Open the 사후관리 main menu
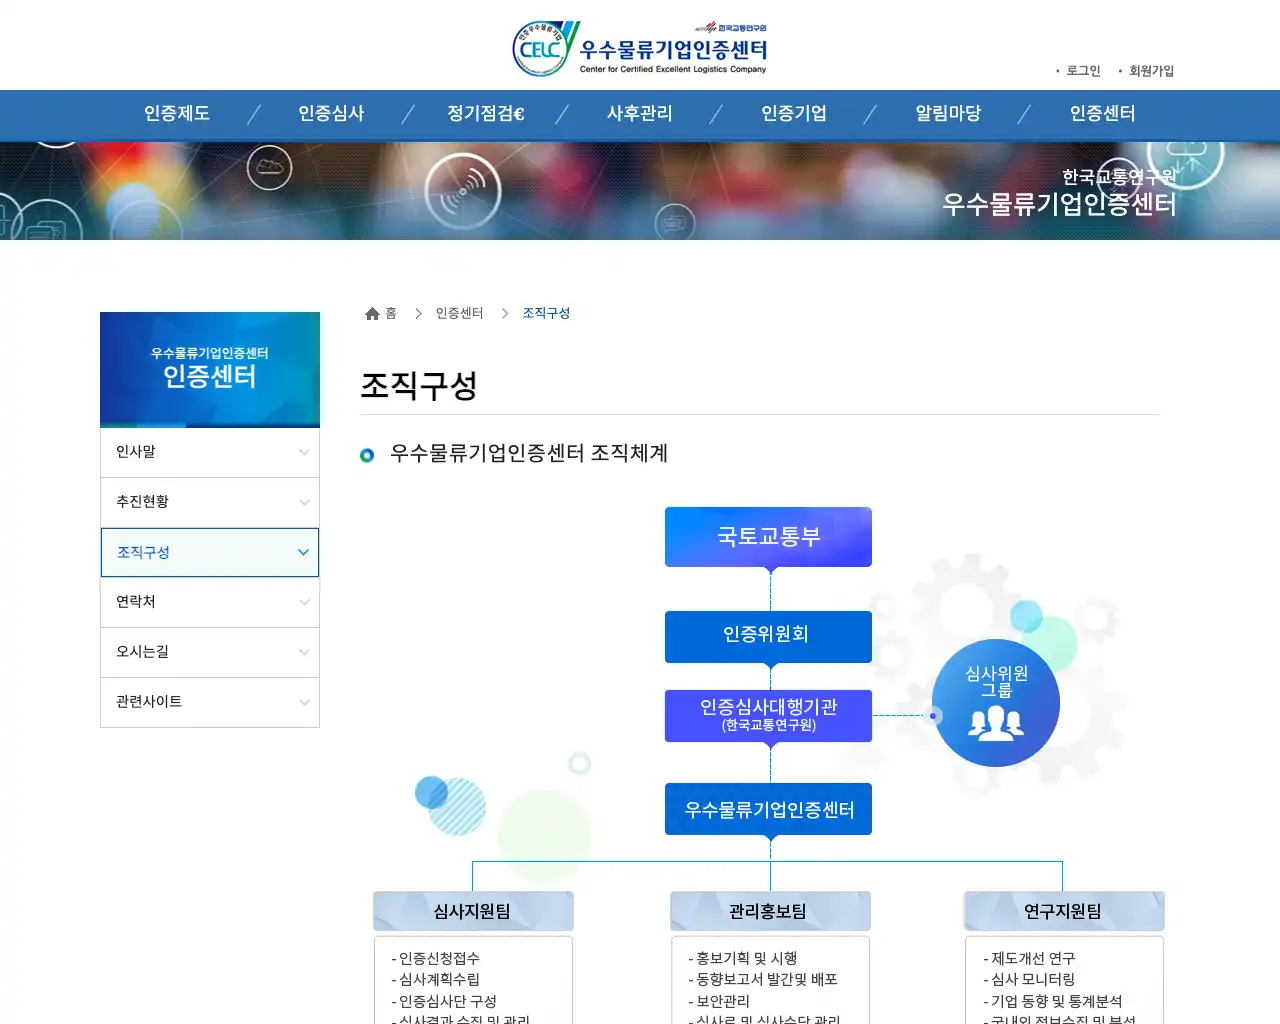 (640, 114)
